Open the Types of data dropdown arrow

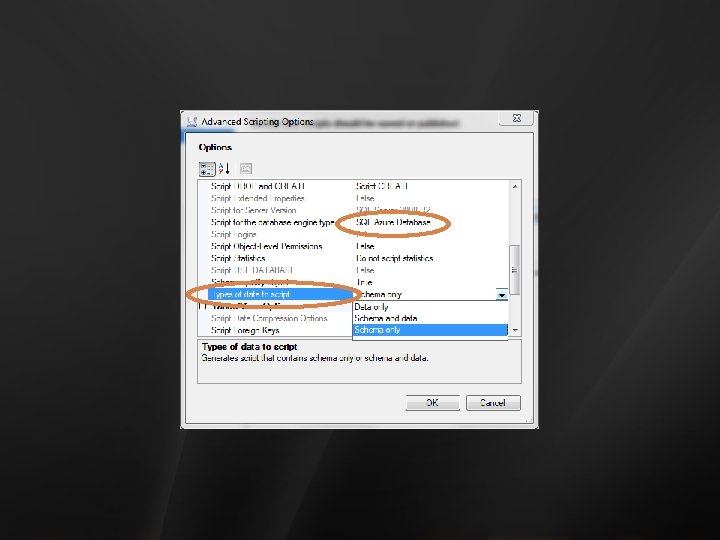tap(501, 295)
